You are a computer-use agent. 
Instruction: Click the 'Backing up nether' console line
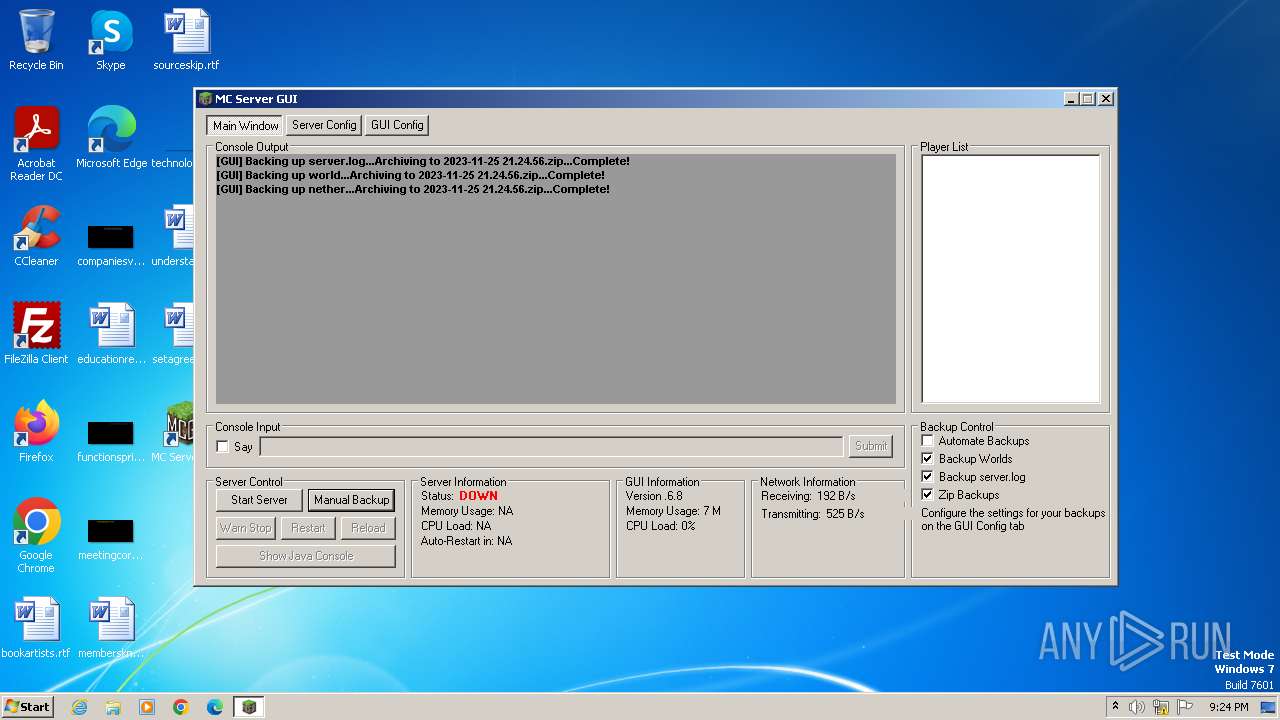pos(413,189)
